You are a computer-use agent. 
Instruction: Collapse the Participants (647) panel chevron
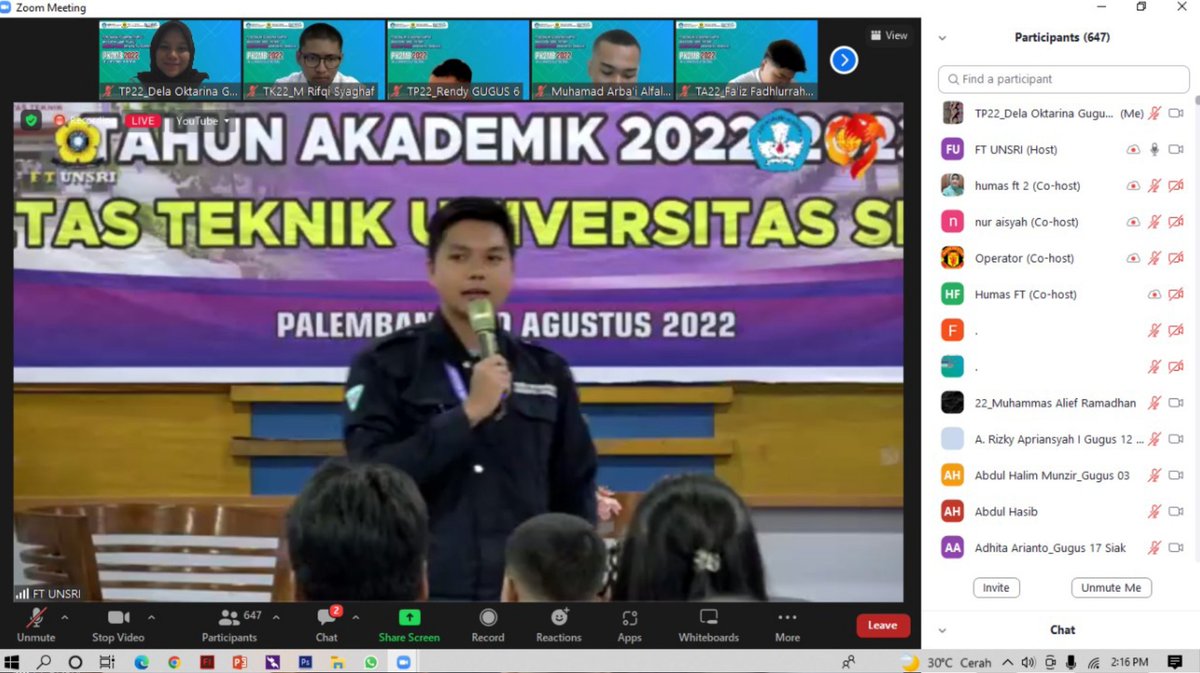click(x=942, y=38)
